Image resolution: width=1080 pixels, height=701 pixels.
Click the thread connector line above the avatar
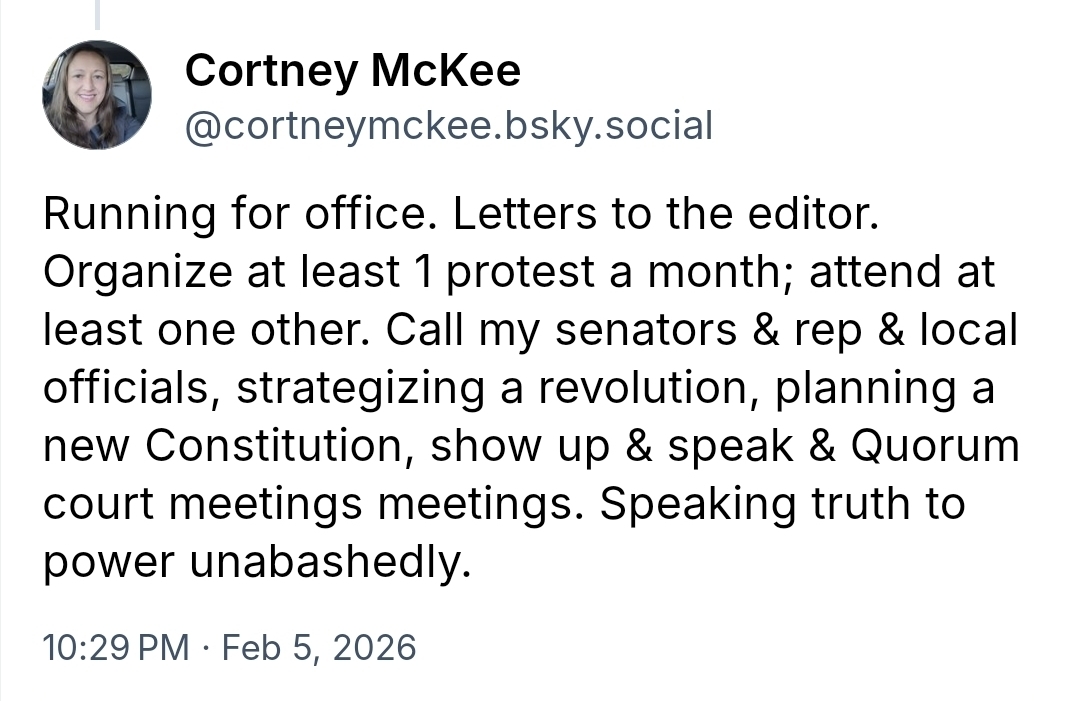pyautogui.click(x=97, y=14)
